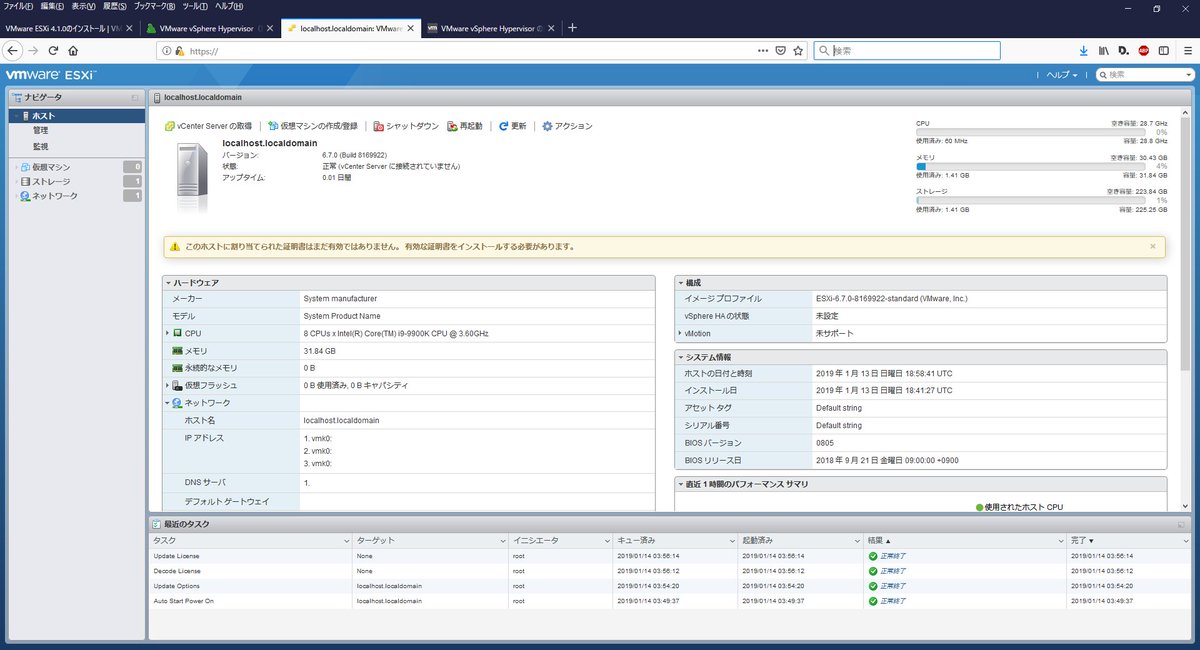The image size is (1200, 650).
Task: Open 仮想マシンの作成/登録 wizard
Action: (x=313, y=126)
